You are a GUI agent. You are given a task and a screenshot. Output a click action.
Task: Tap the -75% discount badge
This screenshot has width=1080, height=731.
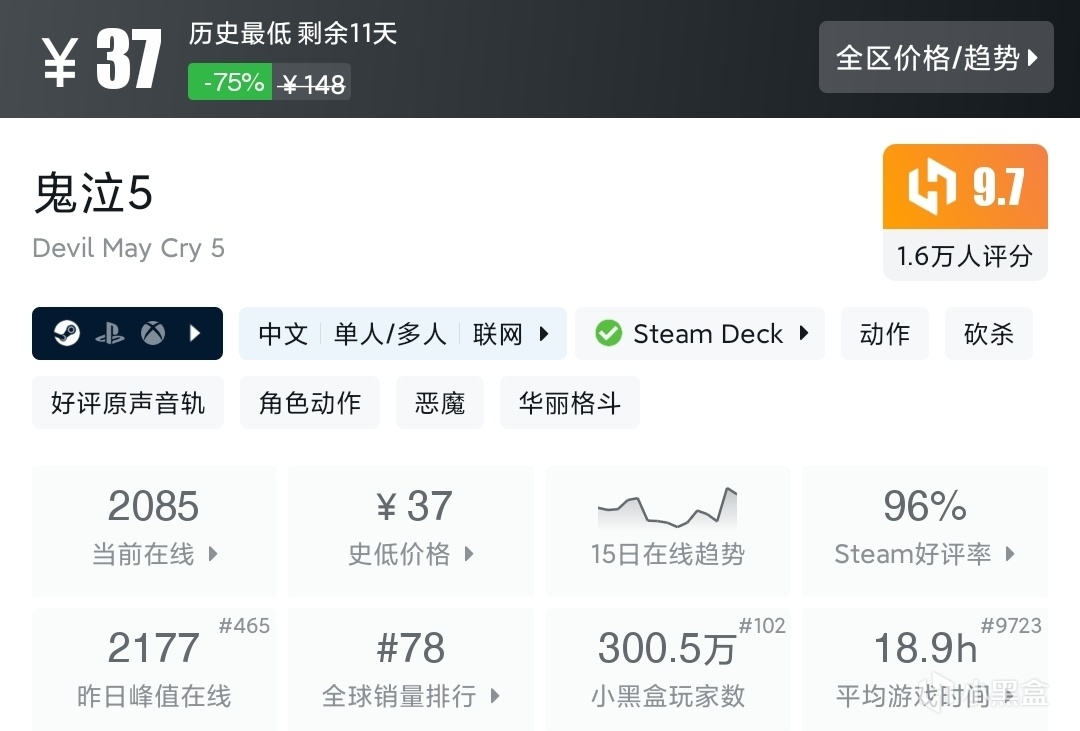(x=230, y=82)
